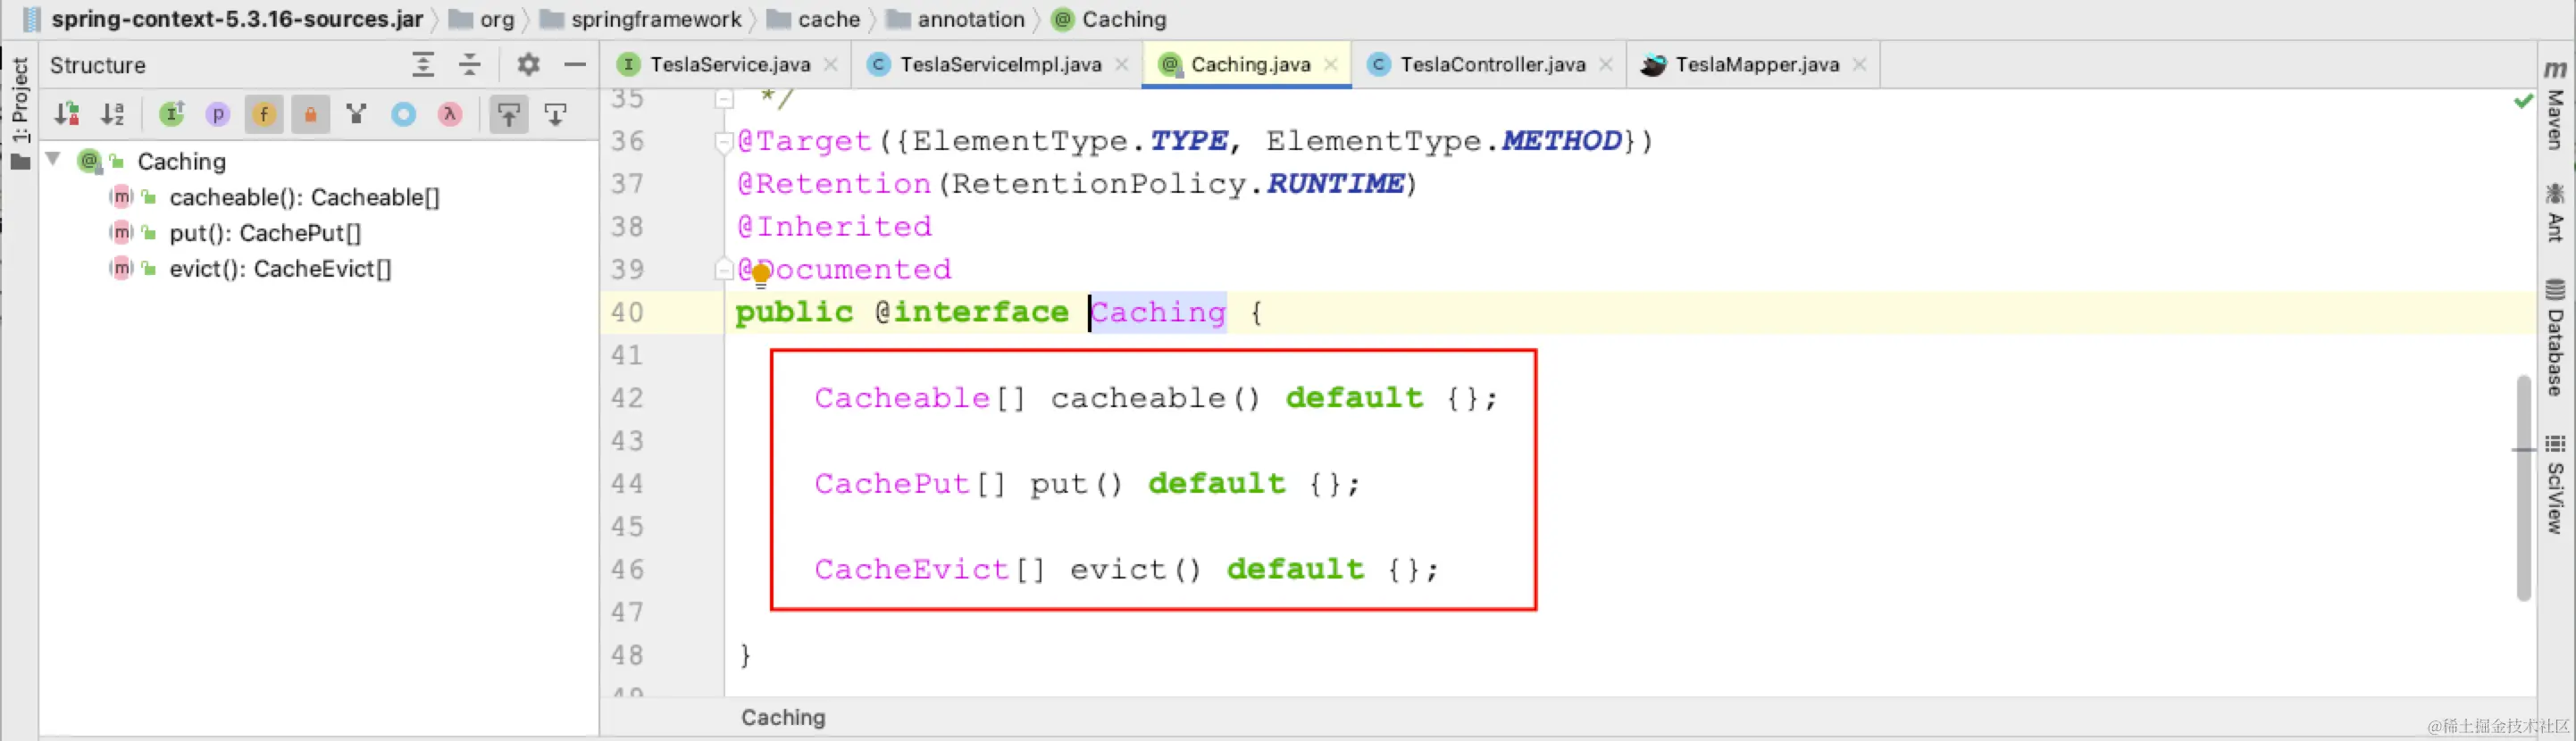The height and width of the screenshot is (741, 2576).
Task: Toggle Show Lambdas pink lambda icon
Action: 450,115
